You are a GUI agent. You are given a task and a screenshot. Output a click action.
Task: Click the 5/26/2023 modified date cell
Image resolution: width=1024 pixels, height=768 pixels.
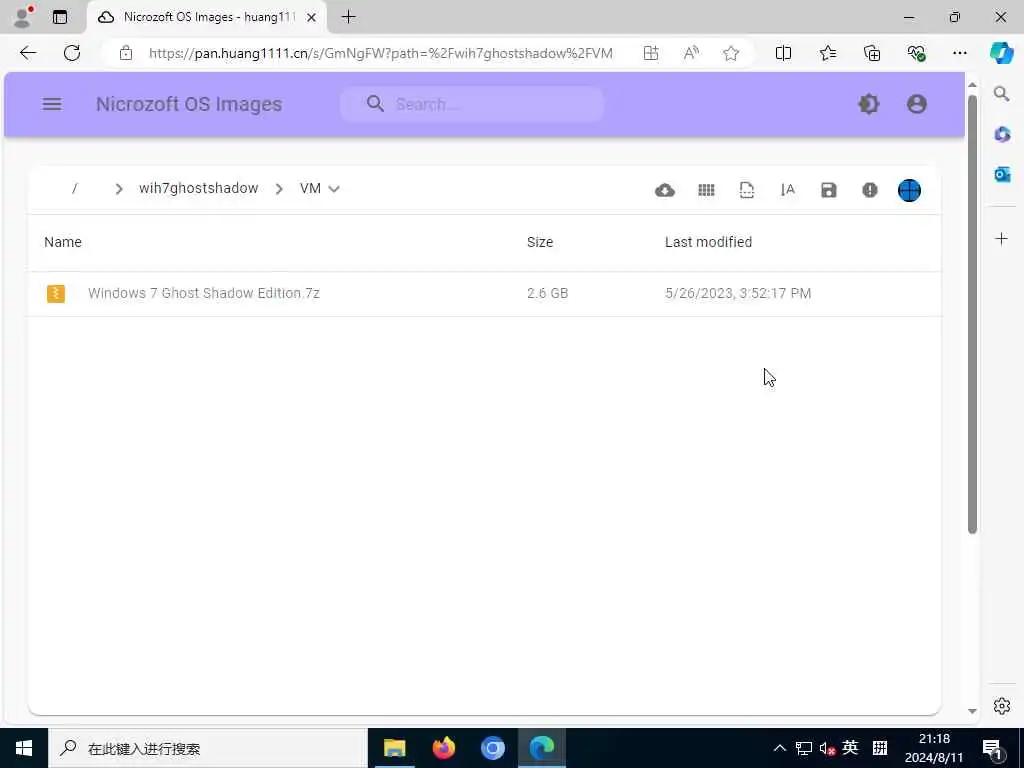738,293
